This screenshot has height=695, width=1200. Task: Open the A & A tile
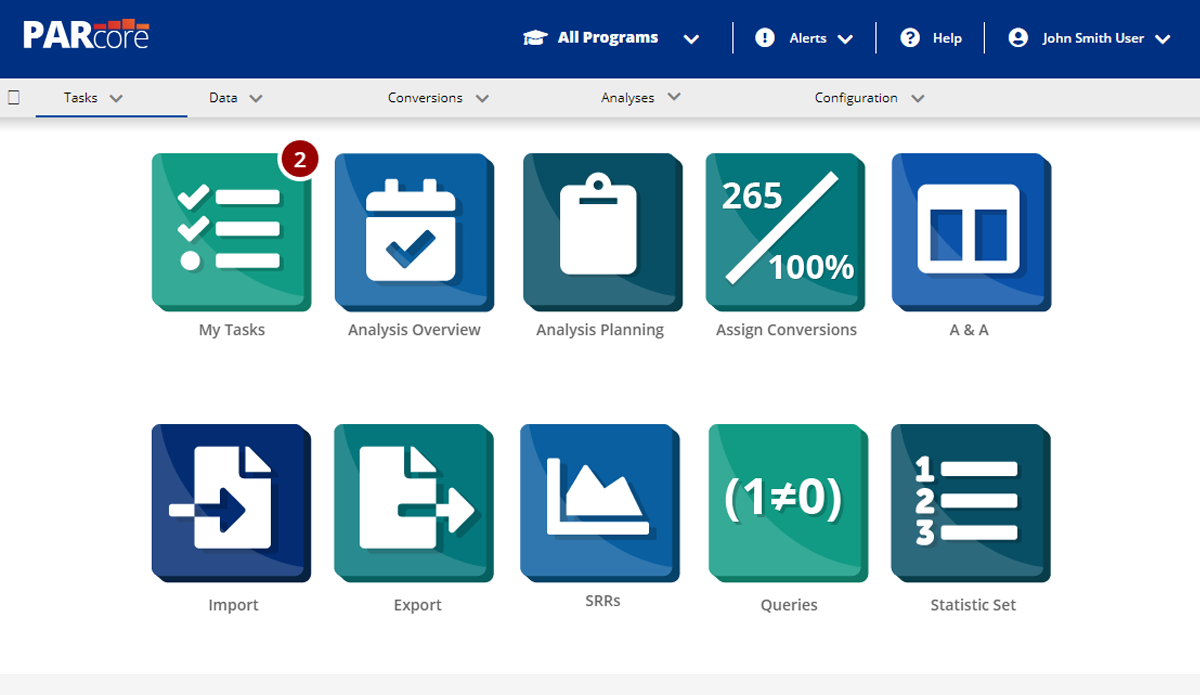[970, 232]
